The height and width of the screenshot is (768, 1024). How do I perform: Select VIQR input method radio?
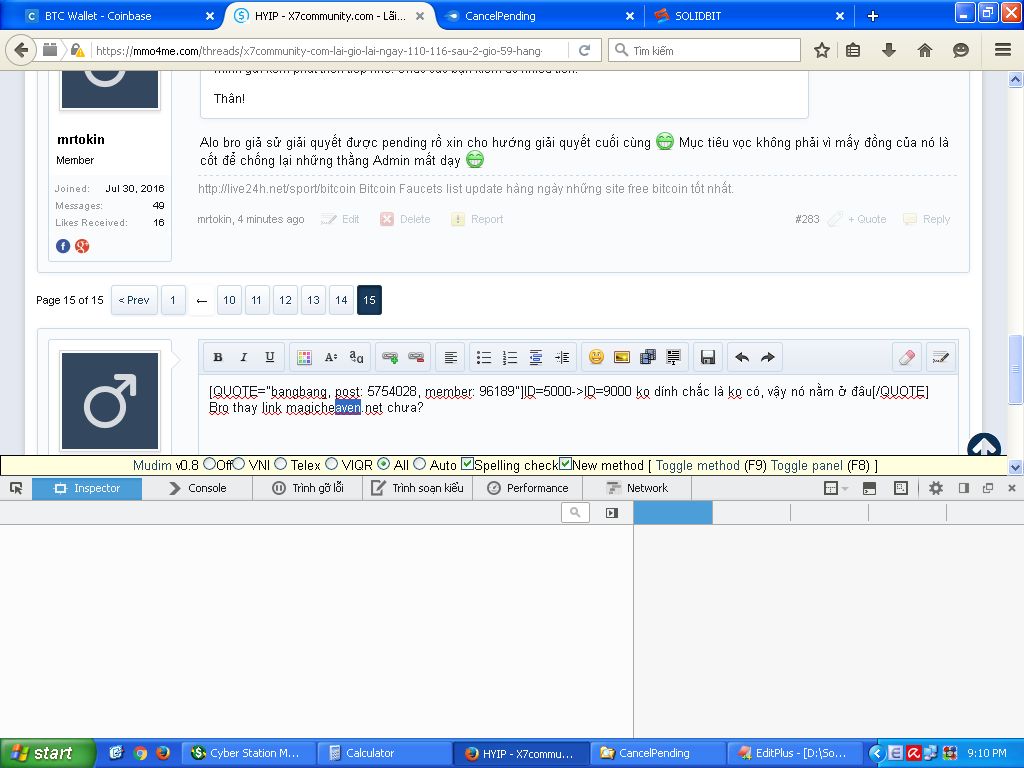coord(332,464)
